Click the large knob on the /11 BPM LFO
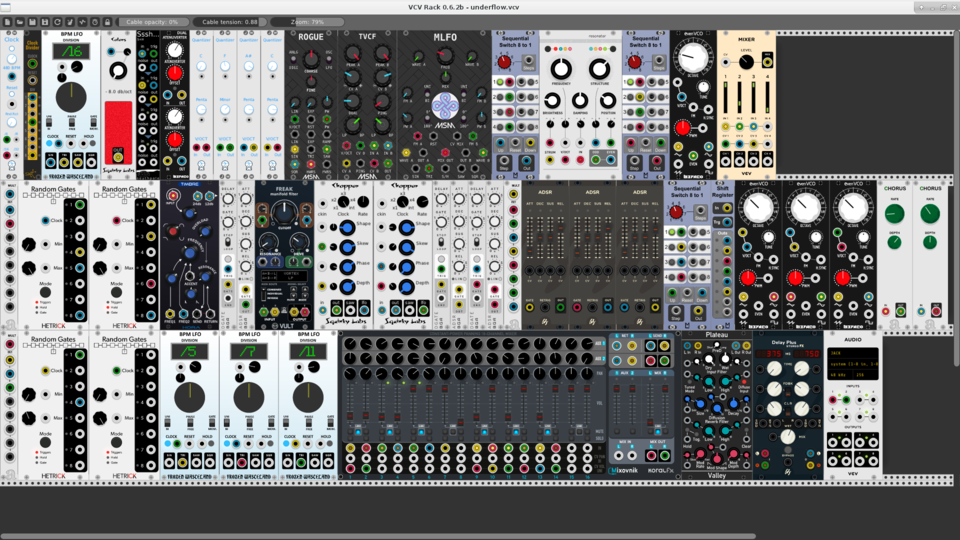 pos(308,397)
